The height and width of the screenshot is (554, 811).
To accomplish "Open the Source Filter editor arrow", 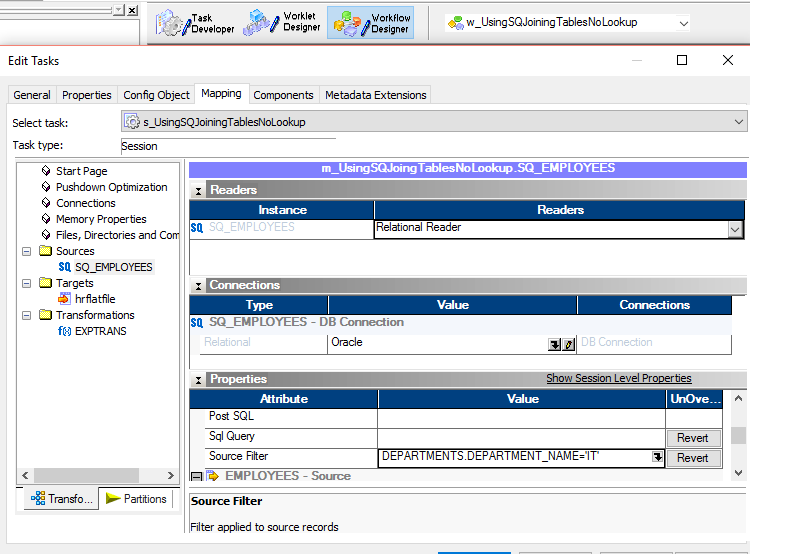I will click(657, 457).
